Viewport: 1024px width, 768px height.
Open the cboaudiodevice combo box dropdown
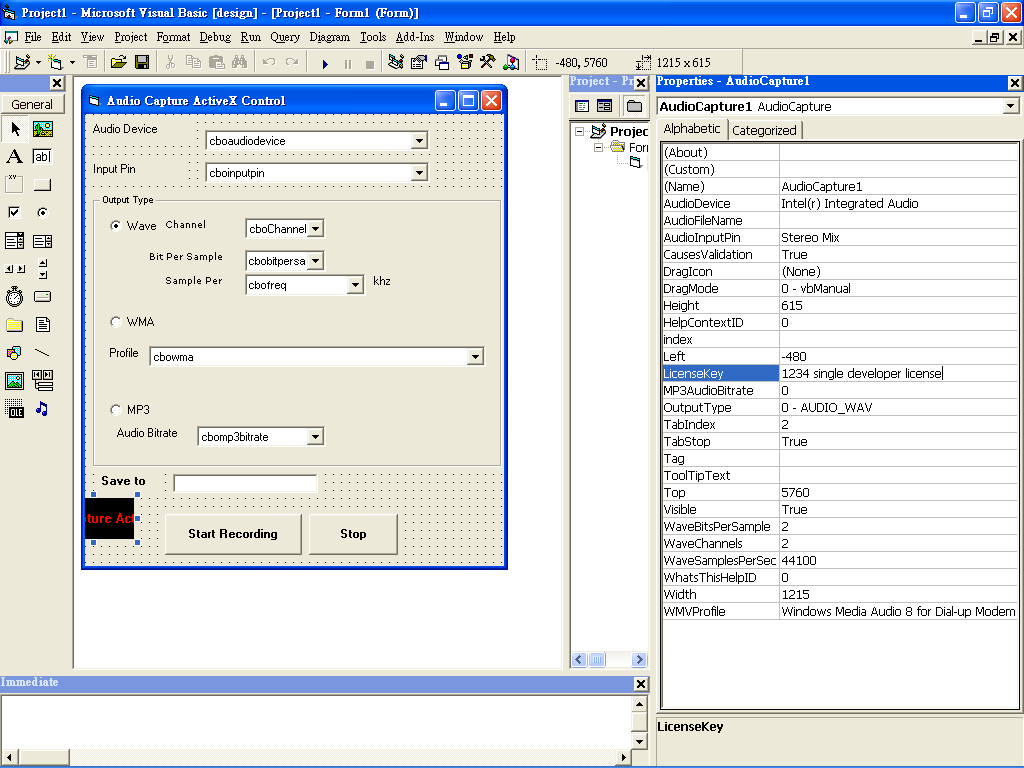419,141
